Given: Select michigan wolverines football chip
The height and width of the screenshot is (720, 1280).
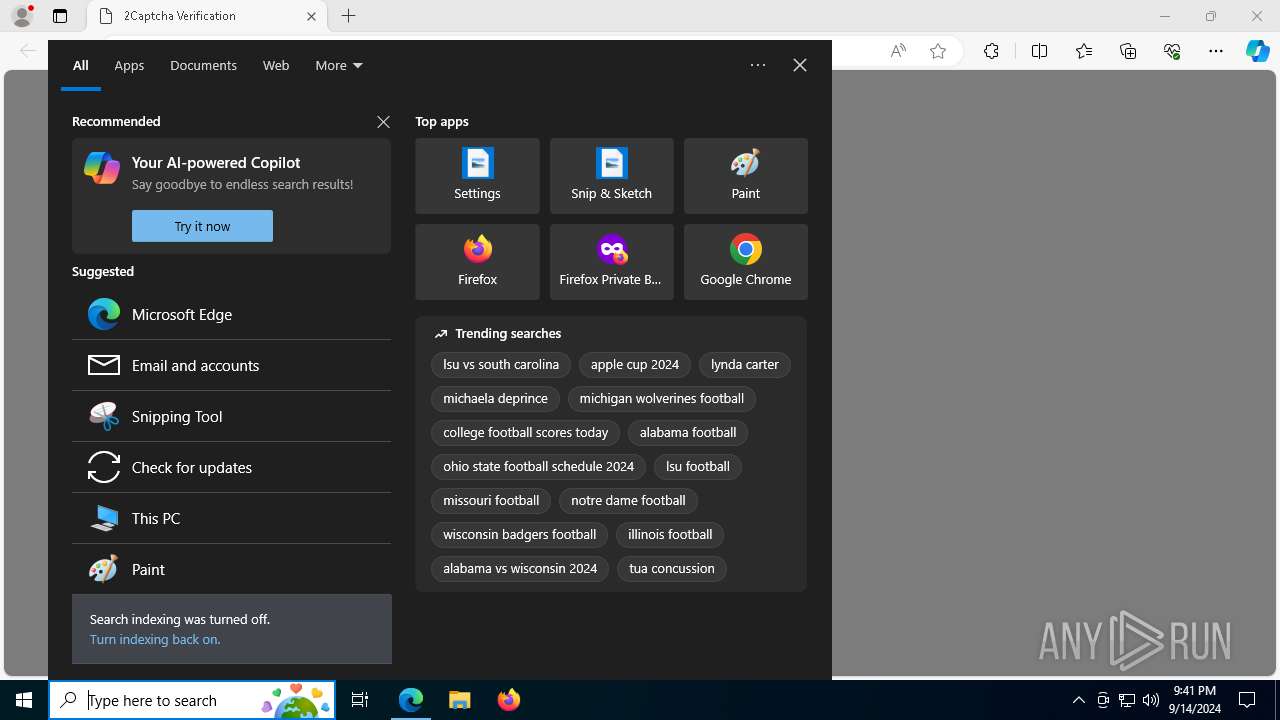Looking at the screenshot, I should 662,399.
